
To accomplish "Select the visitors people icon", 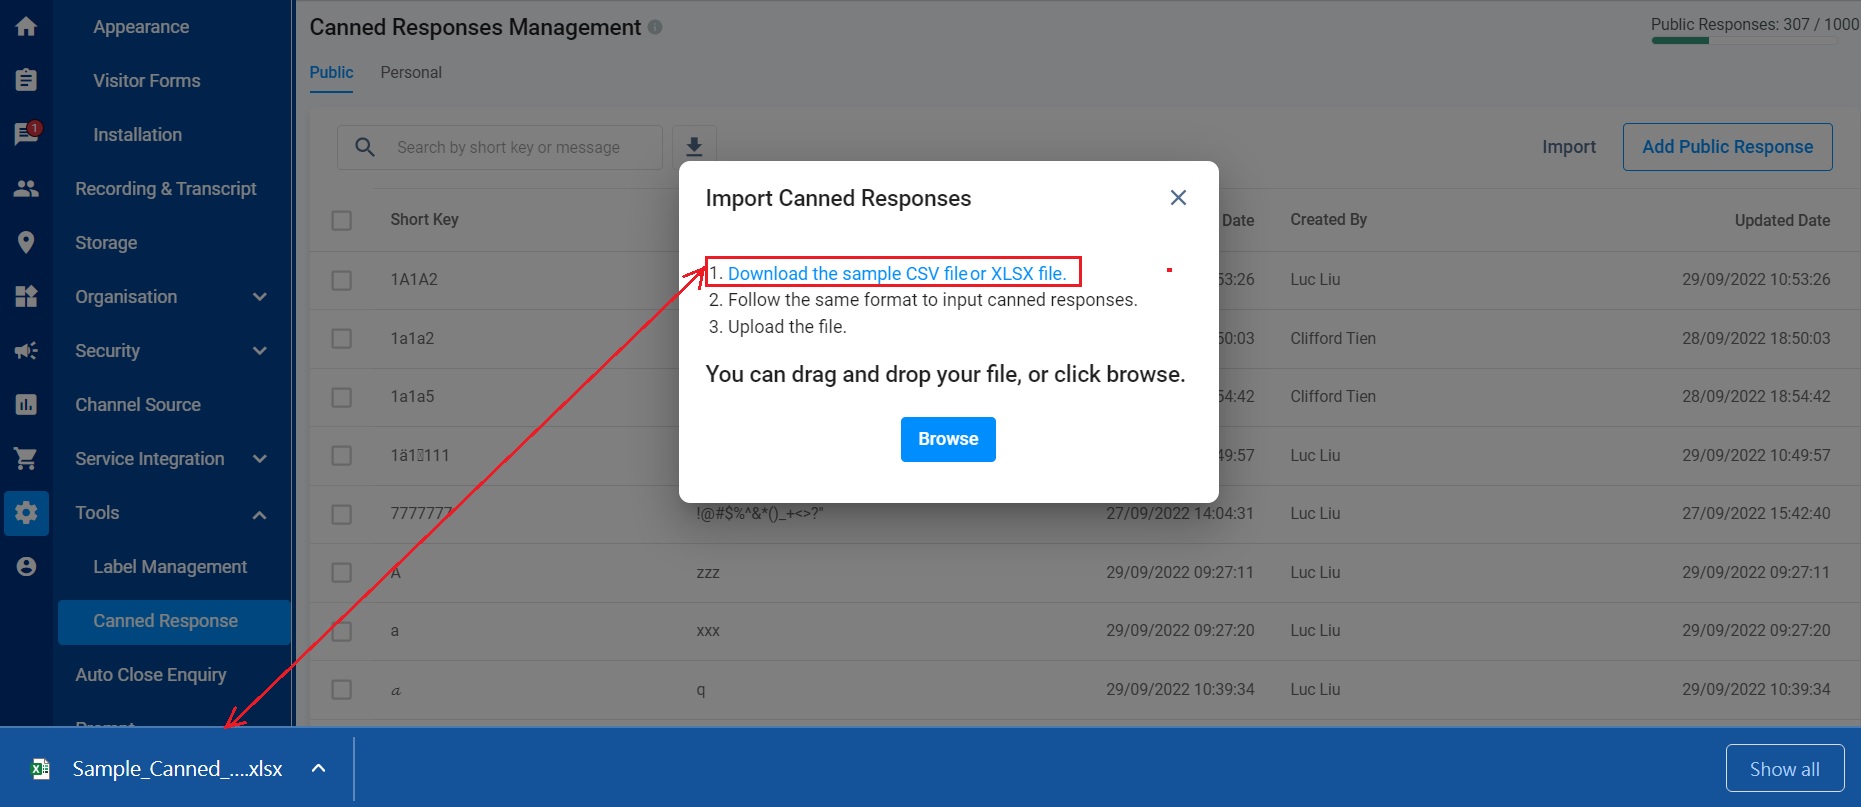I will tap(26, 188).
